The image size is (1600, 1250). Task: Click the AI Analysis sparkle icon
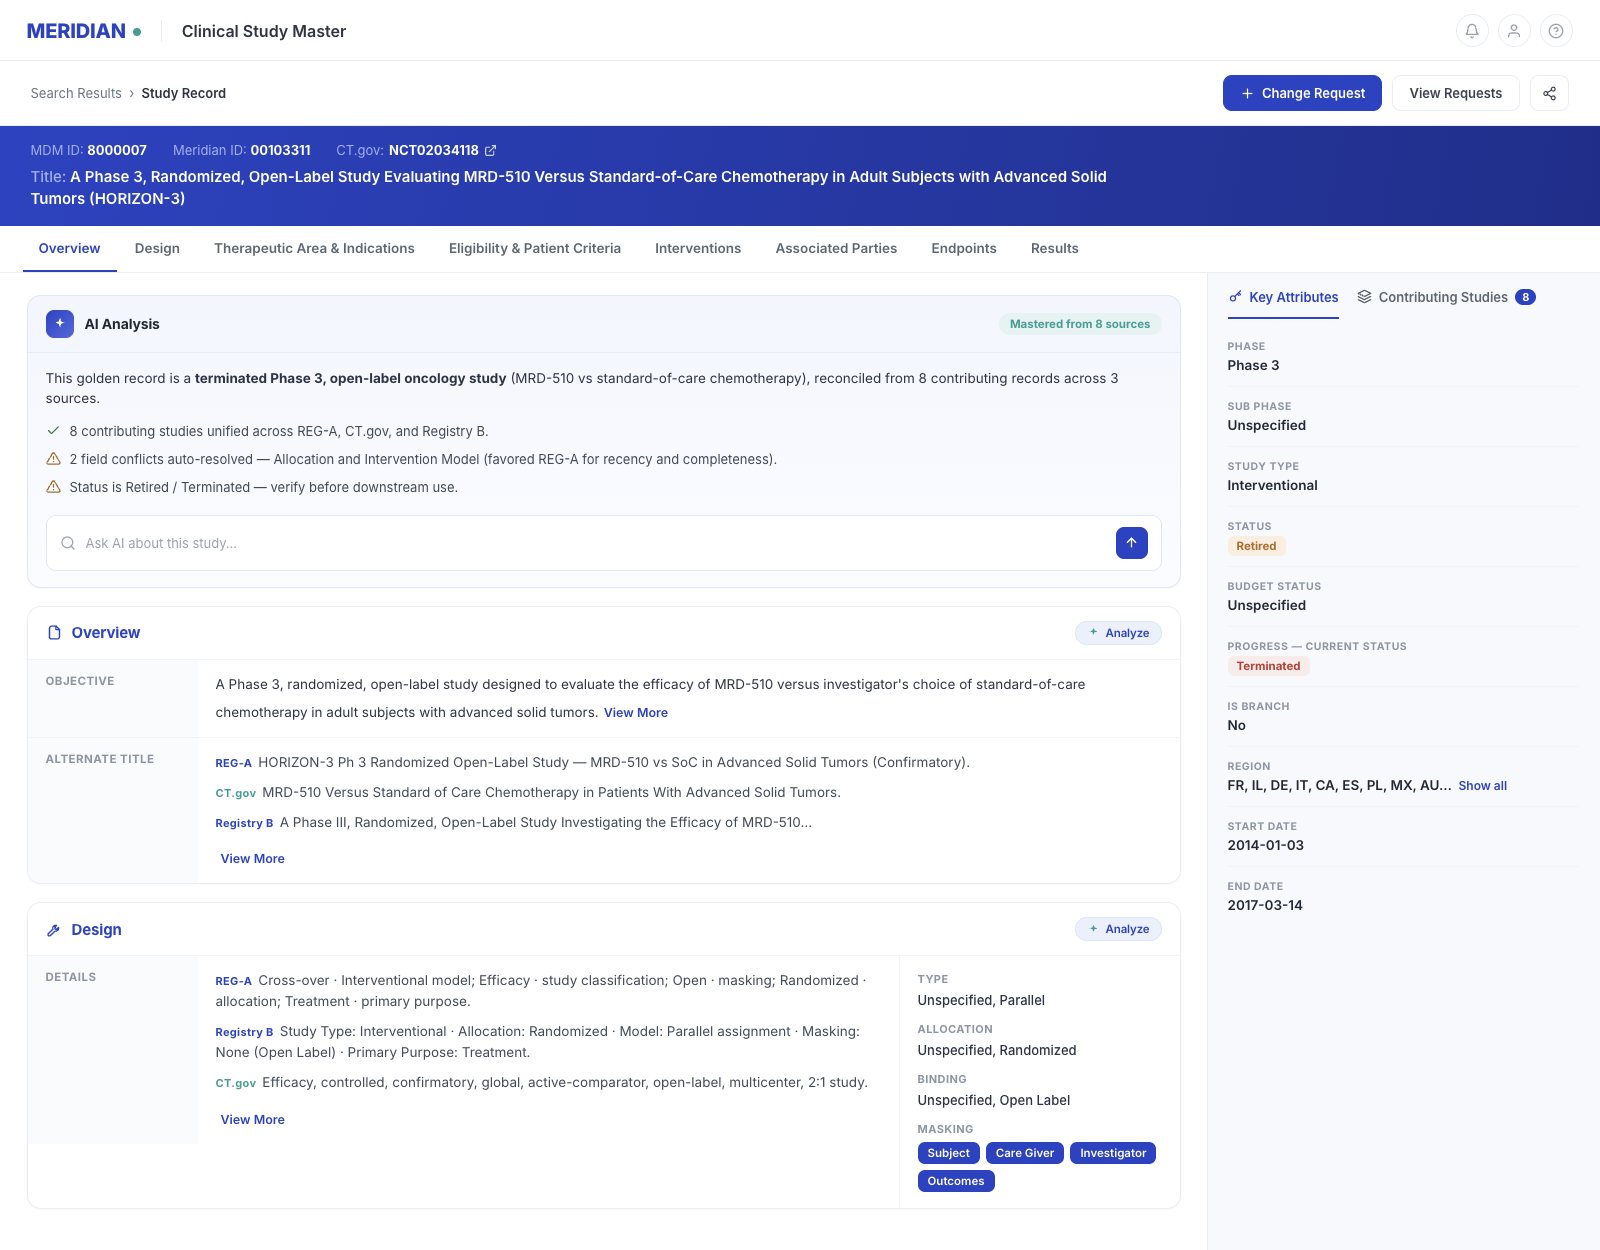60,324
